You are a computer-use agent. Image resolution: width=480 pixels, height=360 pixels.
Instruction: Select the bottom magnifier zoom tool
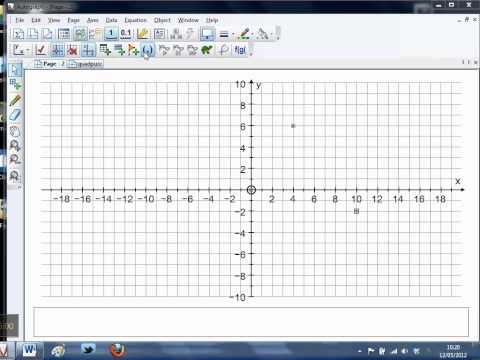tap(15, 175)
